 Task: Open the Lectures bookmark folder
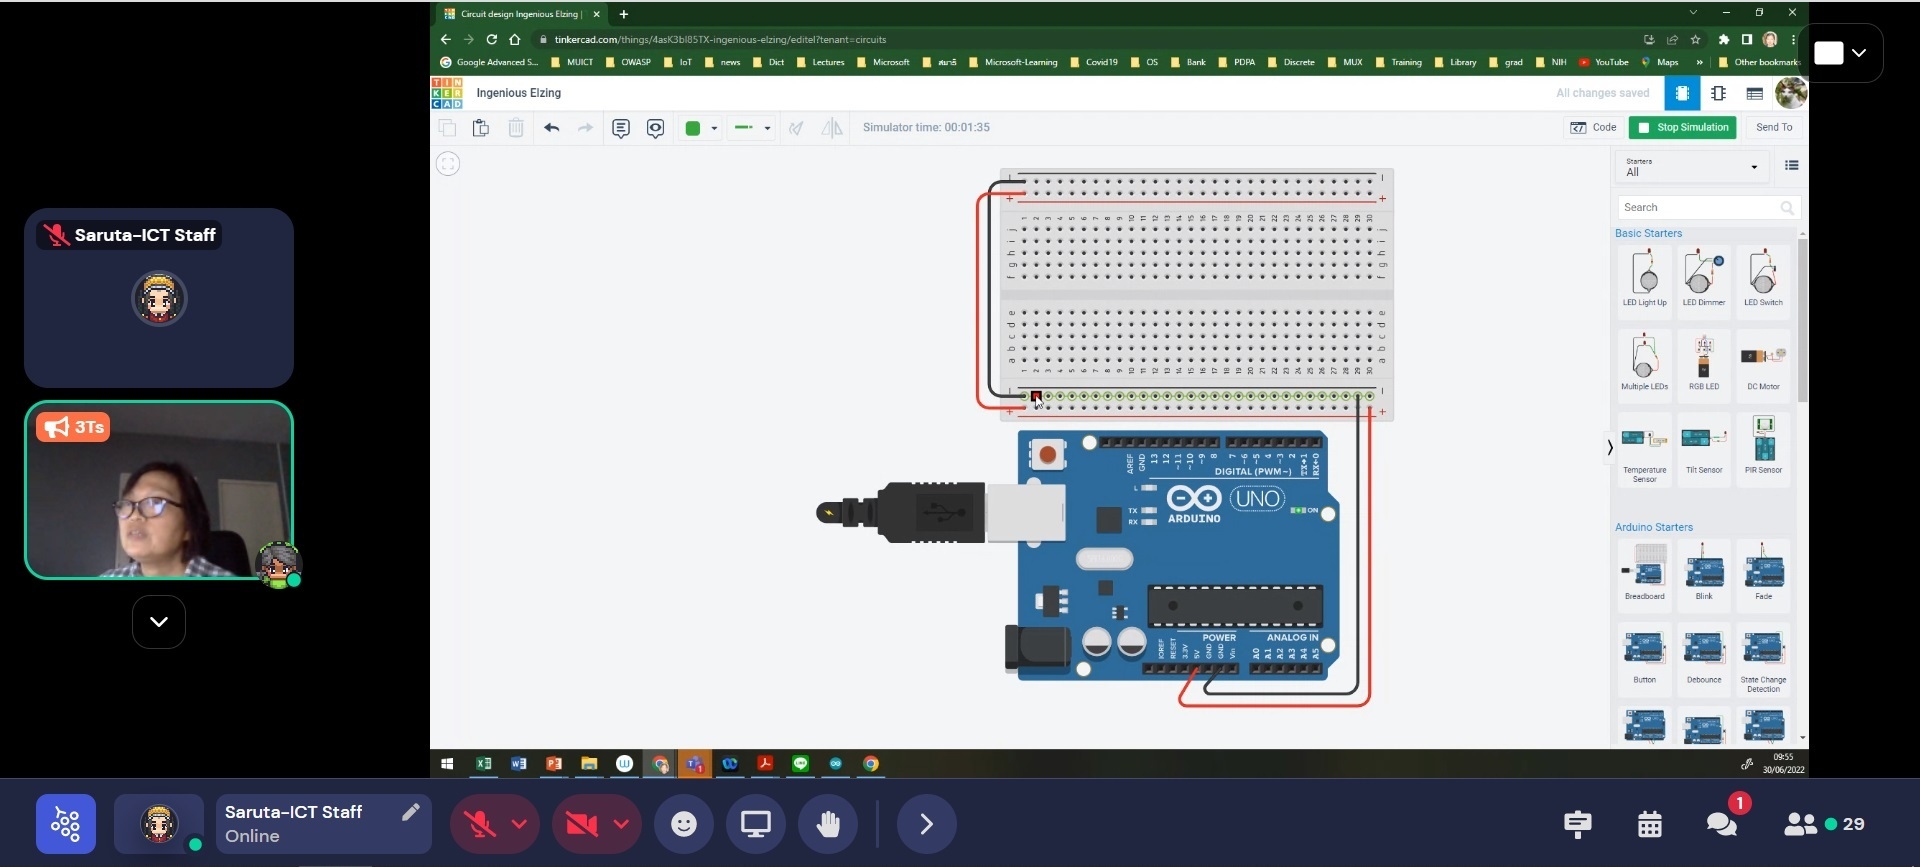click(x=820, y=62)
